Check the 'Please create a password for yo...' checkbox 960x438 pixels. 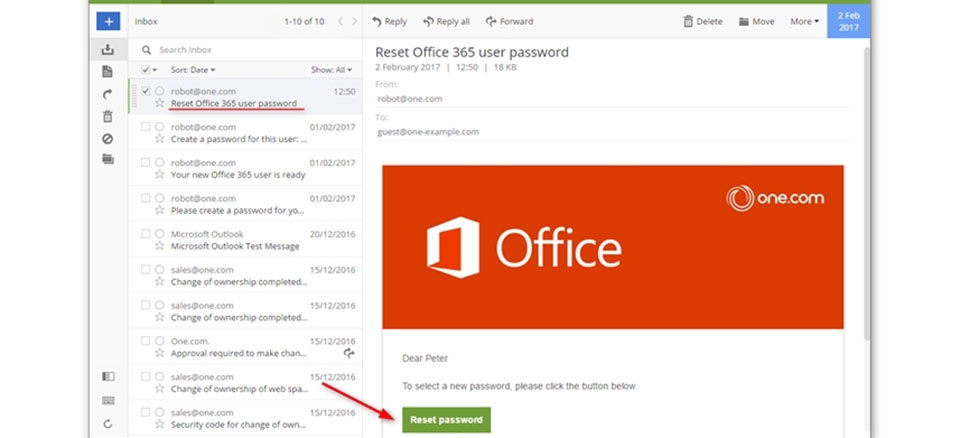point(146,198)
